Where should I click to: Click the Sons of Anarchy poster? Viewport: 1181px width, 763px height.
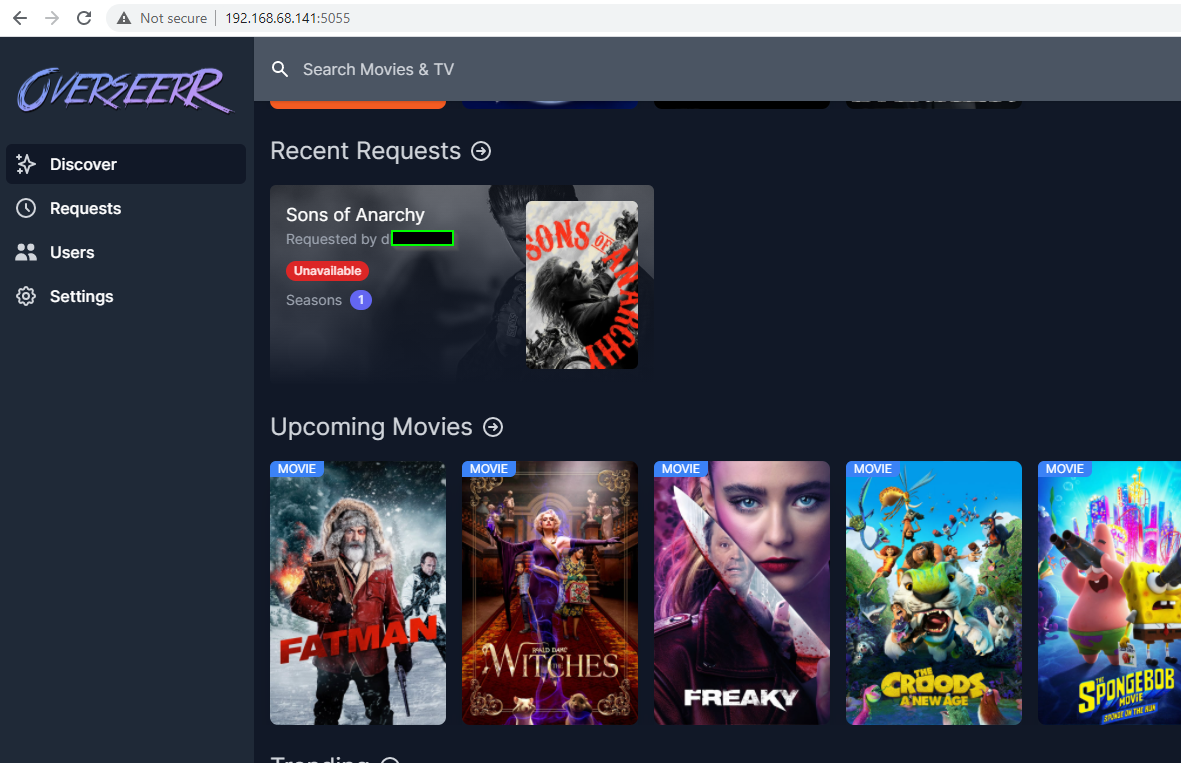pos(581,285)
